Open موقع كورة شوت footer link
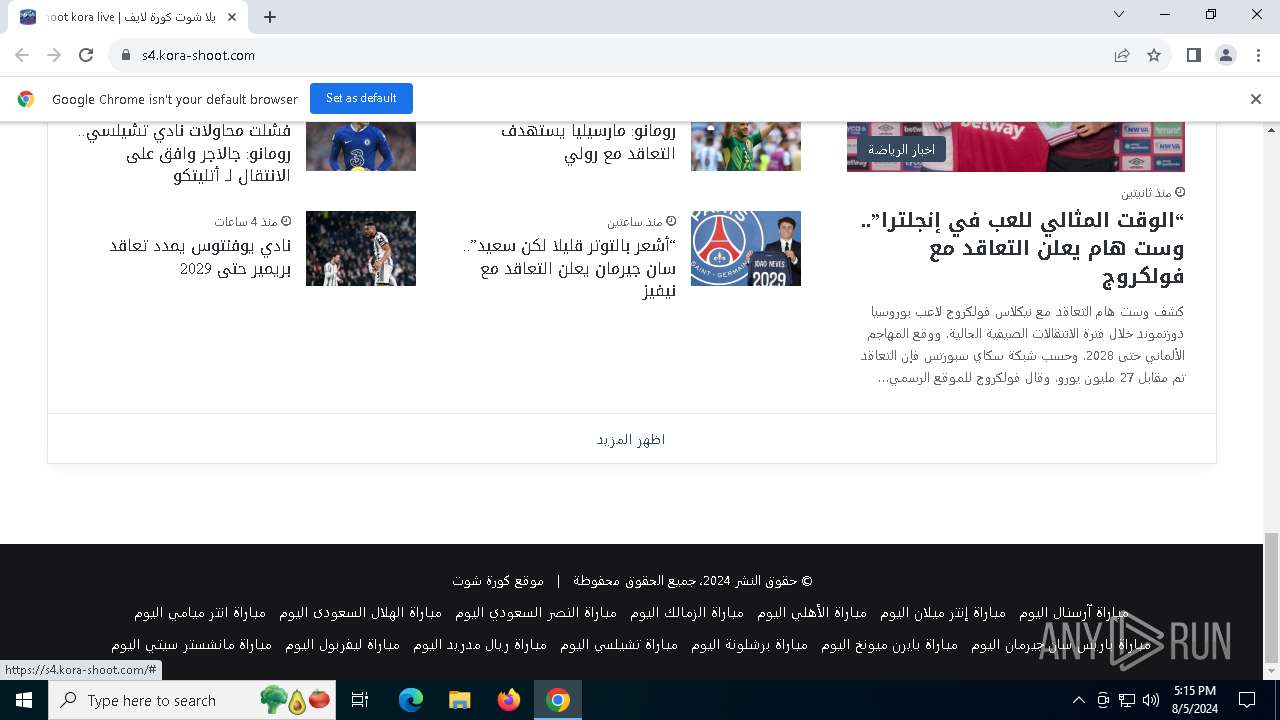 498,580
